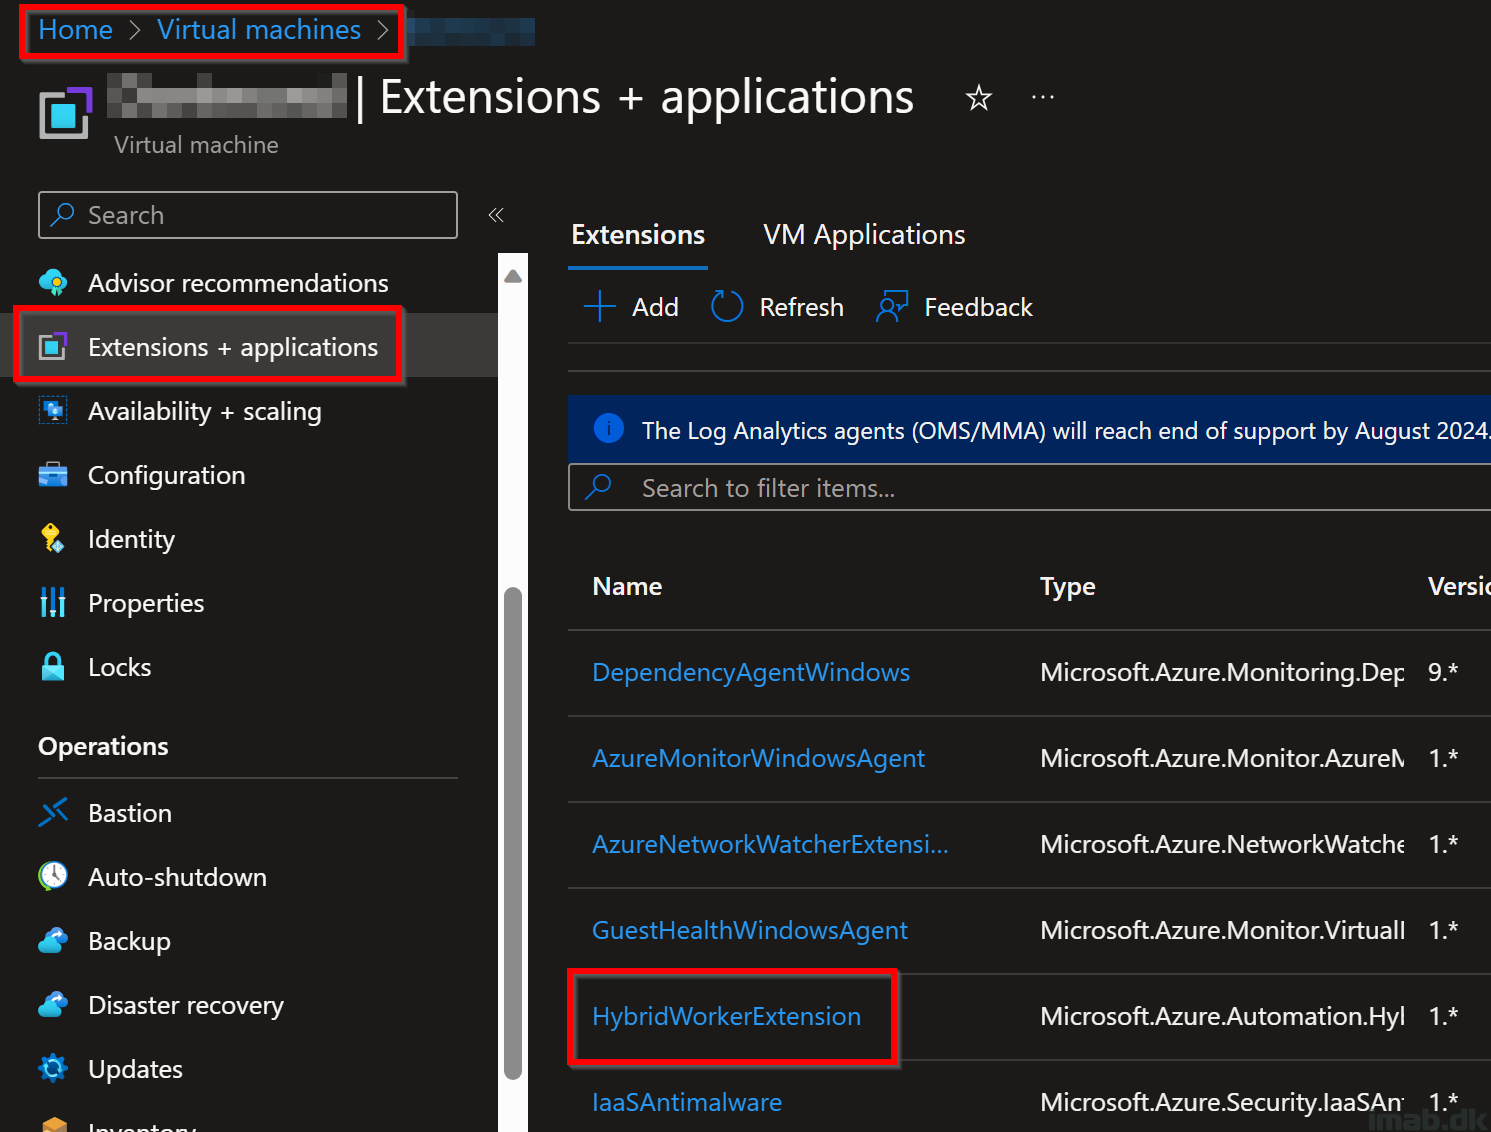Viewport: 1491px width, 1132px height.
Task: Open Bastion under Operations
Action: pyautogui.click(x=130, y=813)
